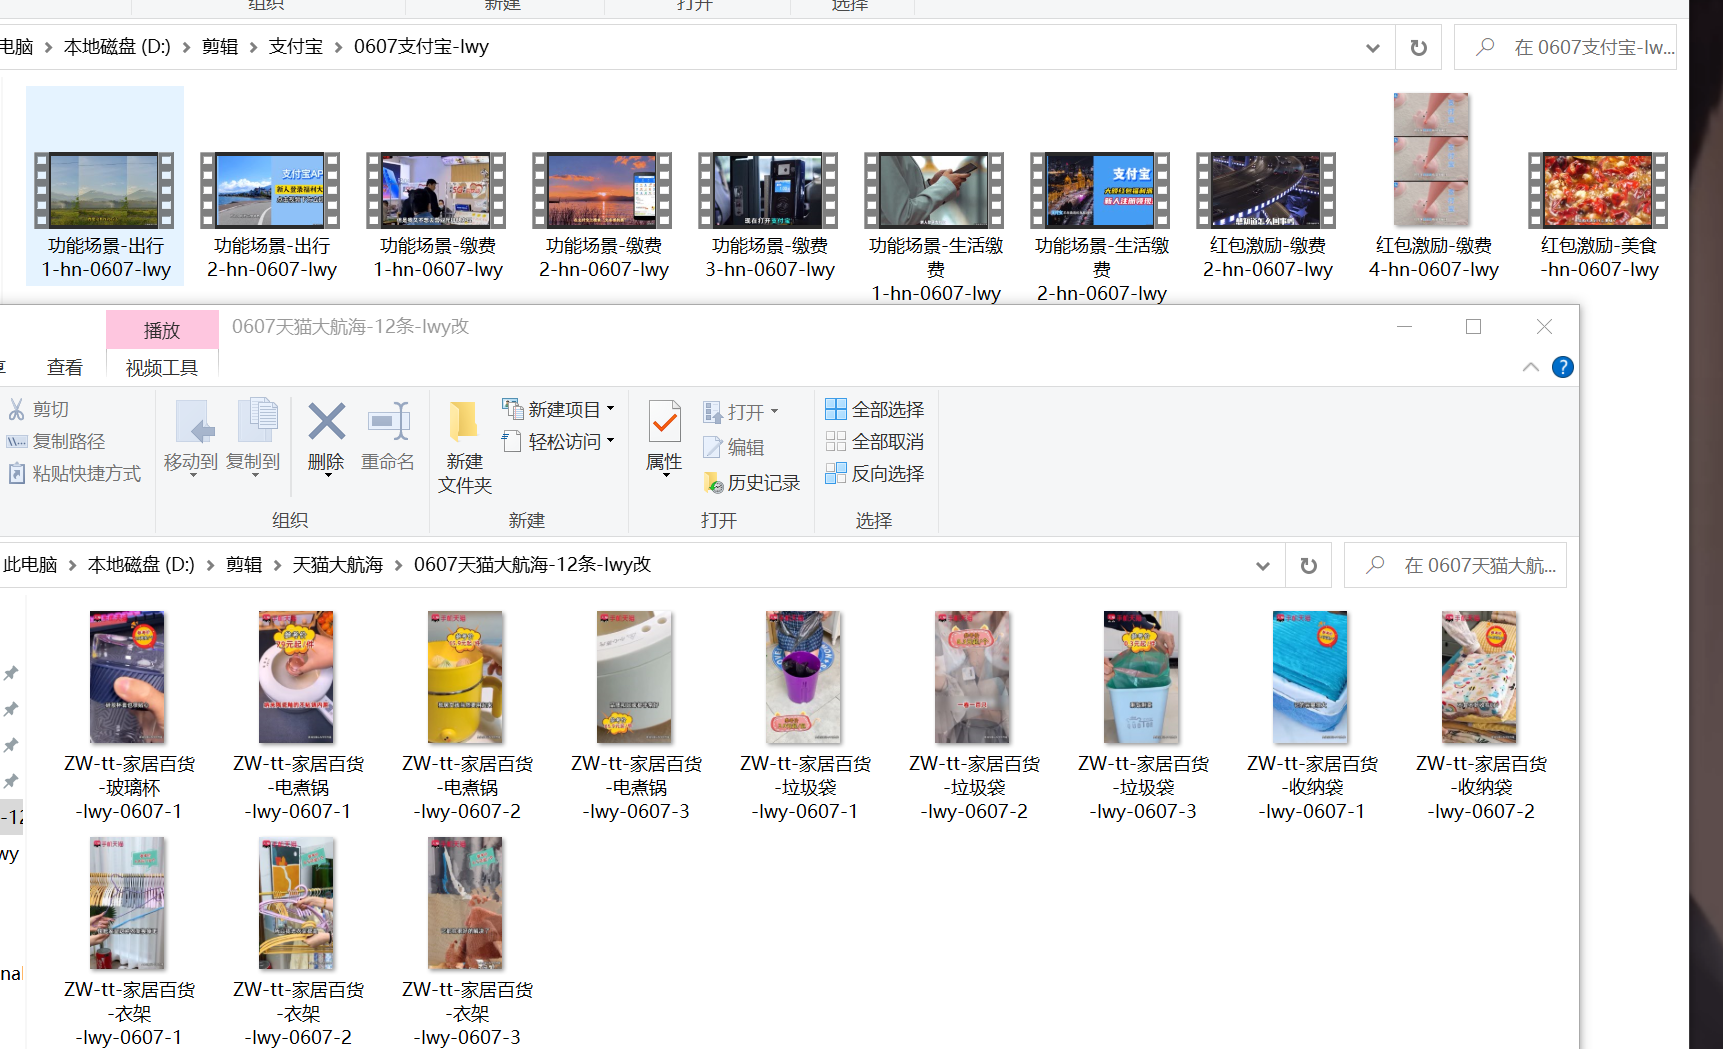This screenshot has width=1723, height=1049.
Task: Go to 天猫大航海 in breadcrumb
Action: (x=338, y=565)
